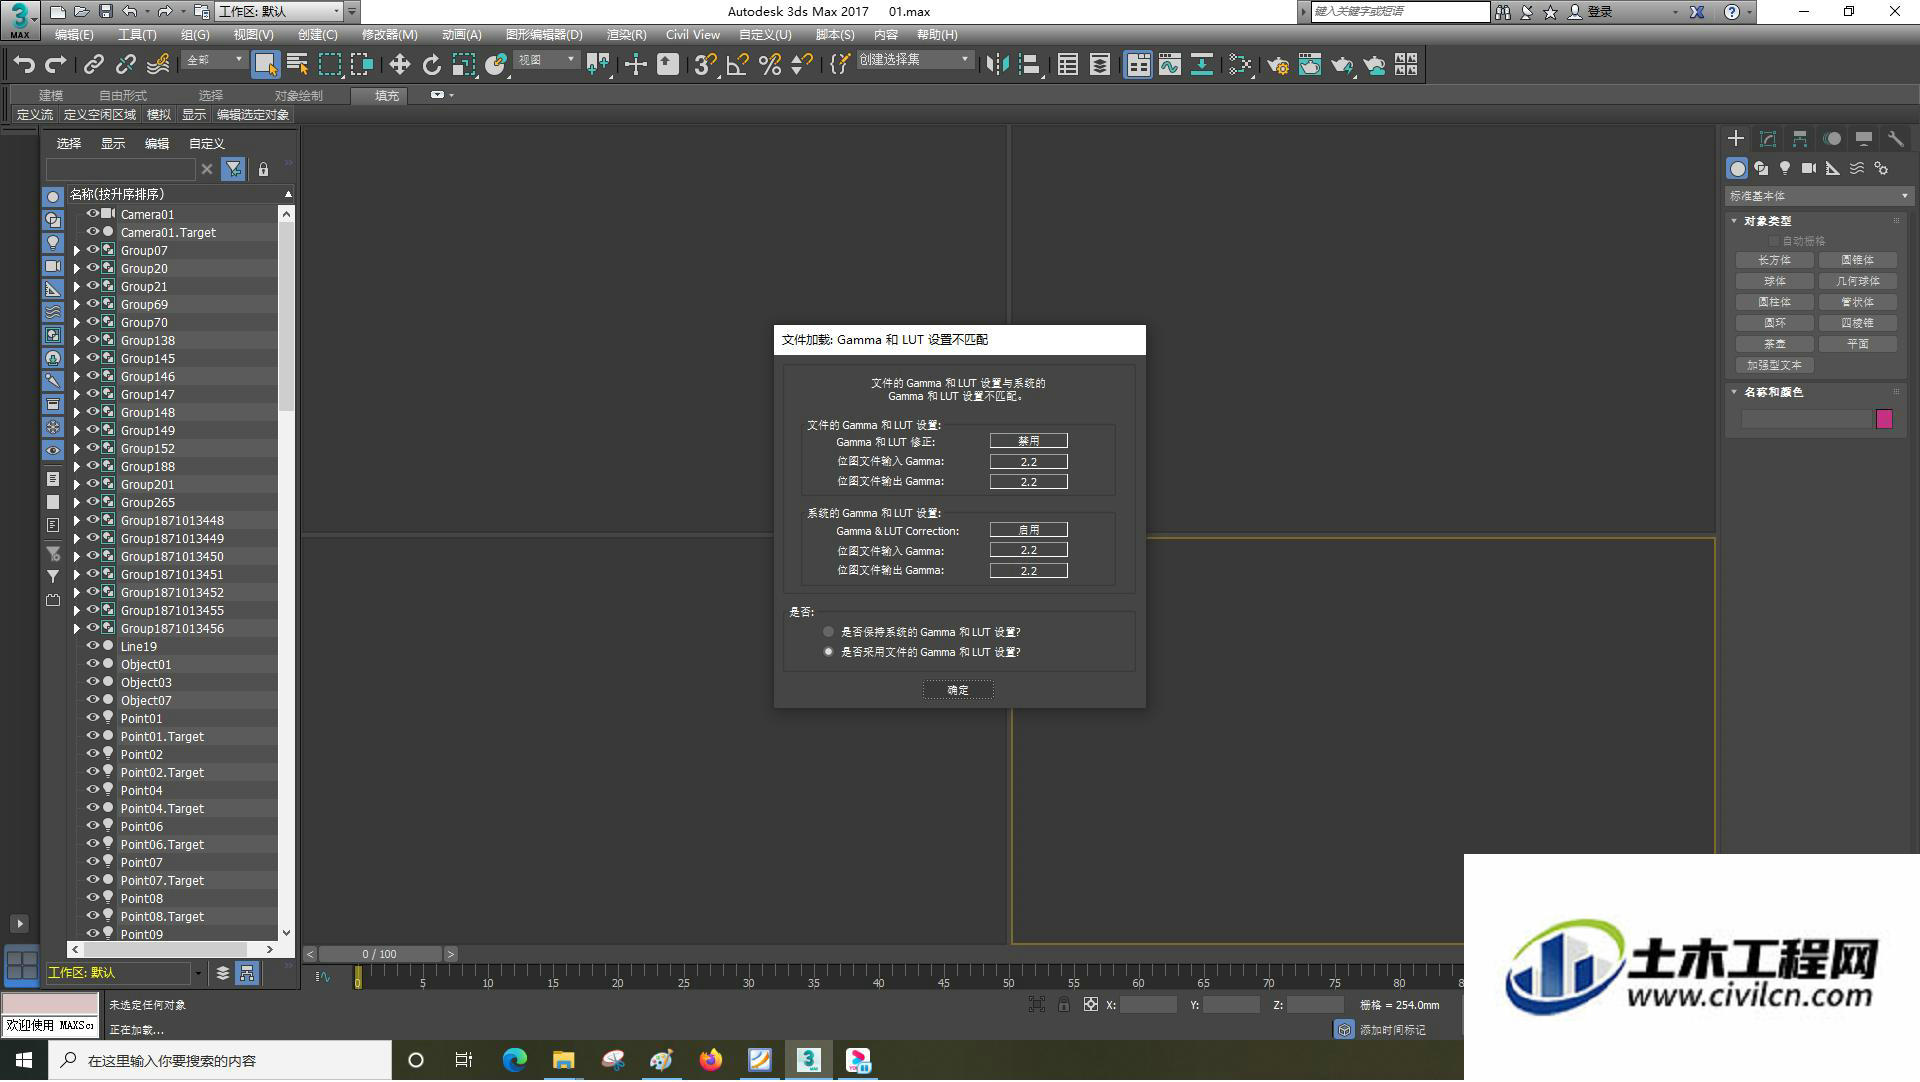Click the 圆环 torus primitive button
The width and height of the screenshot is (1920, 1082).
(1774, 323)
